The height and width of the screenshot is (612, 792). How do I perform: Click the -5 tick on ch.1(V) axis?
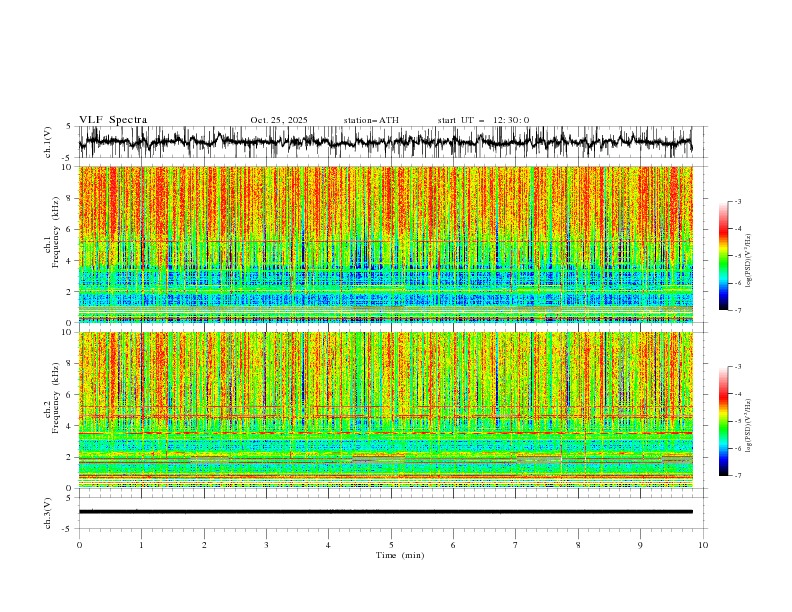tap(67, 158)
